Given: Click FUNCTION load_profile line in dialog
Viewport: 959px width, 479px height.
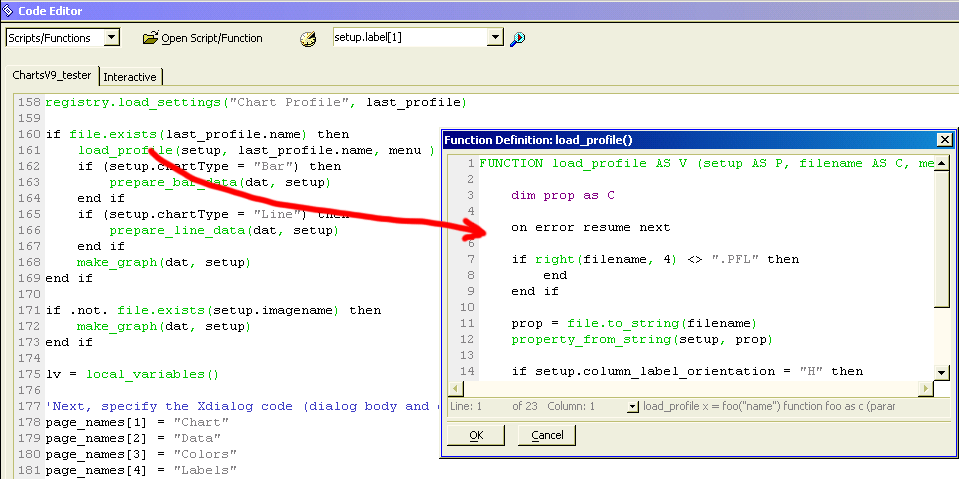Looking at the screenshot, I should point(706,163).
